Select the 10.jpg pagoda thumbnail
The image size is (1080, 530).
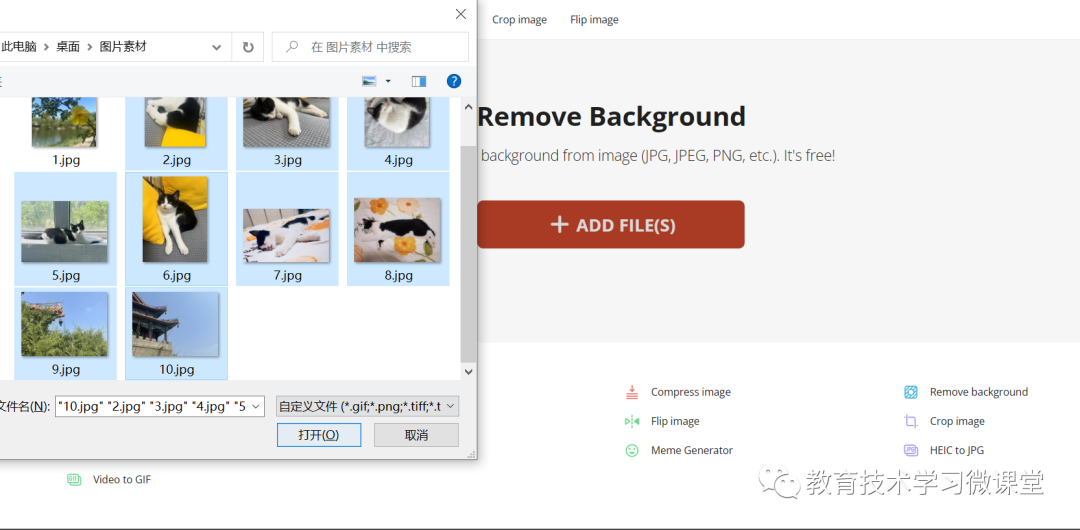tap(175, 324)
